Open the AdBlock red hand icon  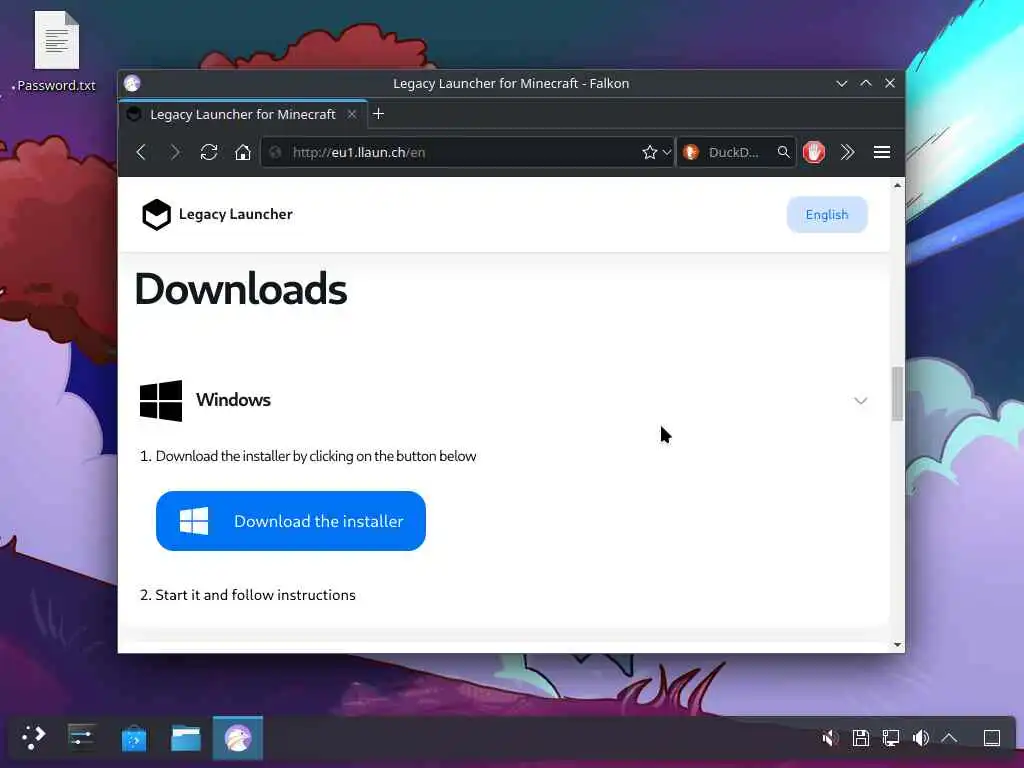814,152
